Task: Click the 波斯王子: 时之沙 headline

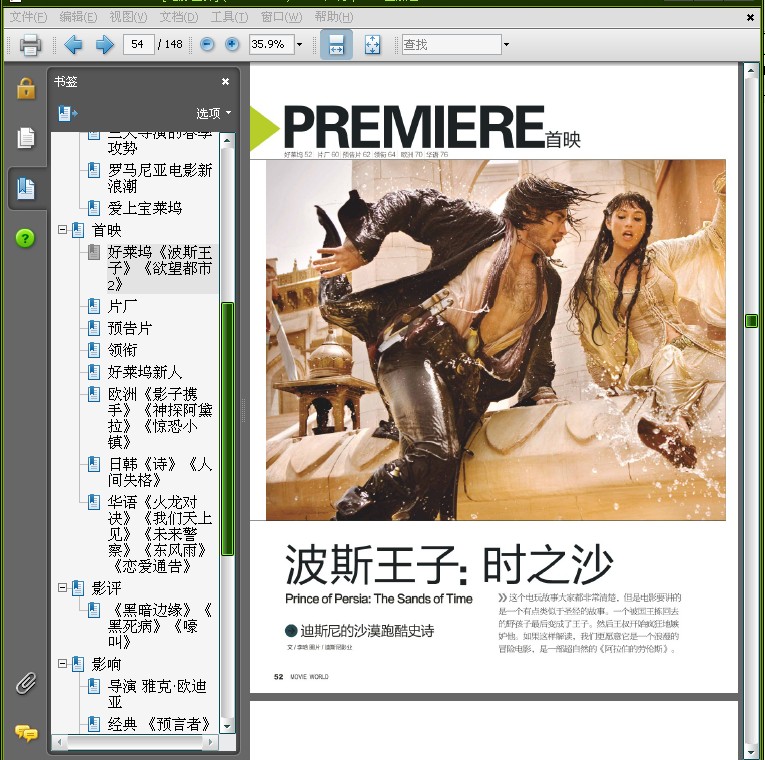Action: [x=449, y=565]
